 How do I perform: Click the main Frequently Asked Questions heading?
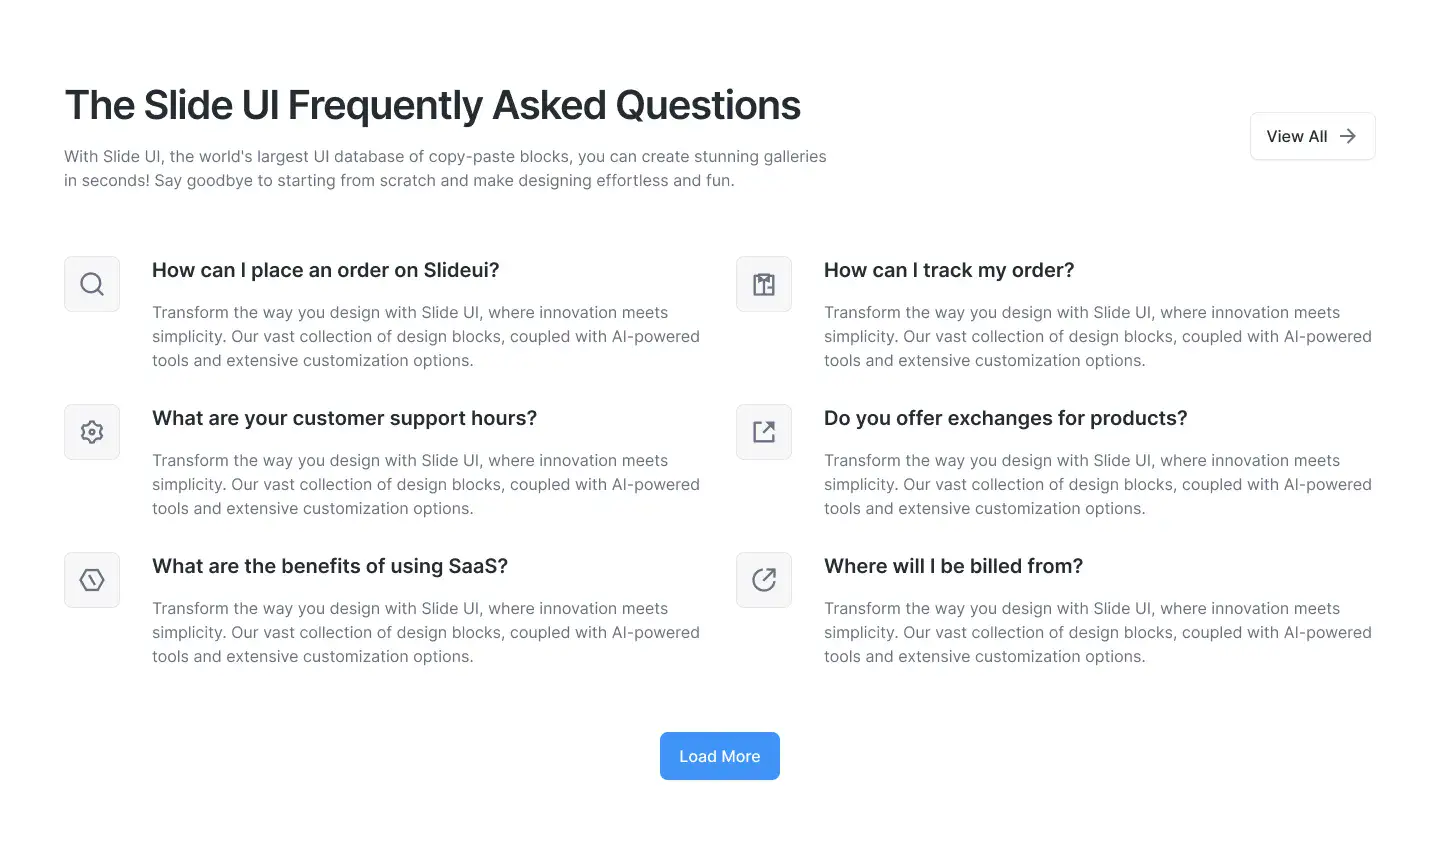coord(432,105)
